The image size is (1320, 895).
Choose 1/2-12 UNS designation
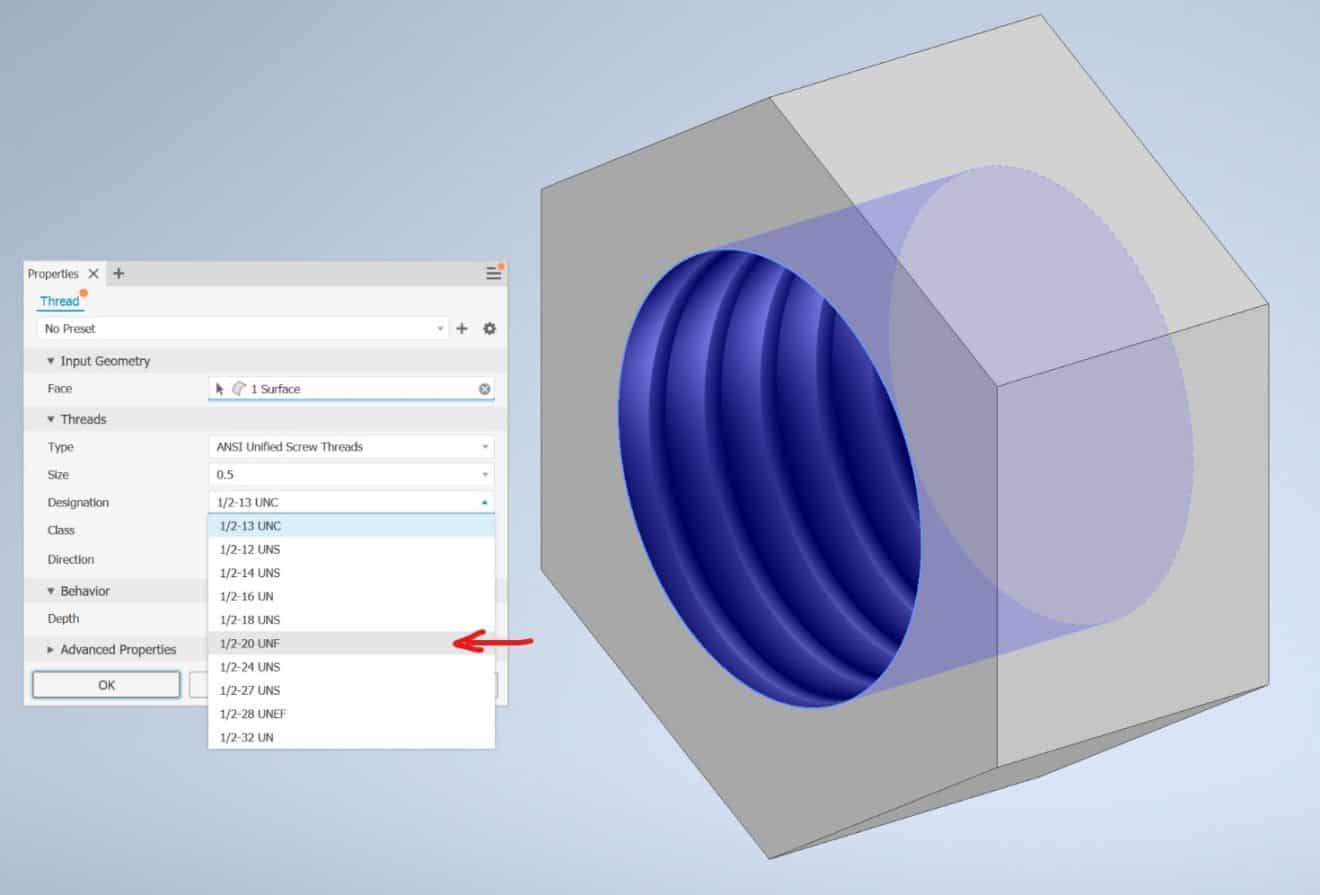(351, 549)
